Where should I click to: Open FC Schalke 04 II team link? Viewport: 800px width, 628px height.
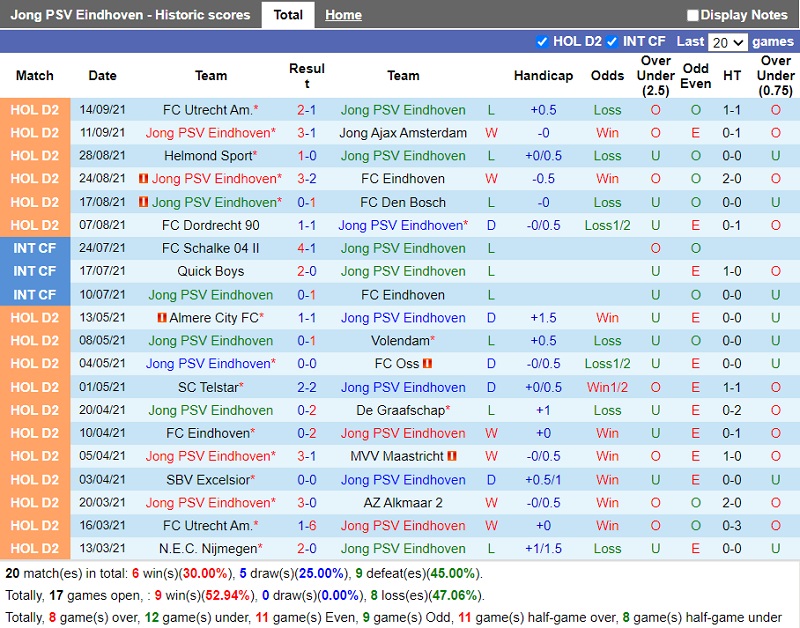(x=211, y=248)
